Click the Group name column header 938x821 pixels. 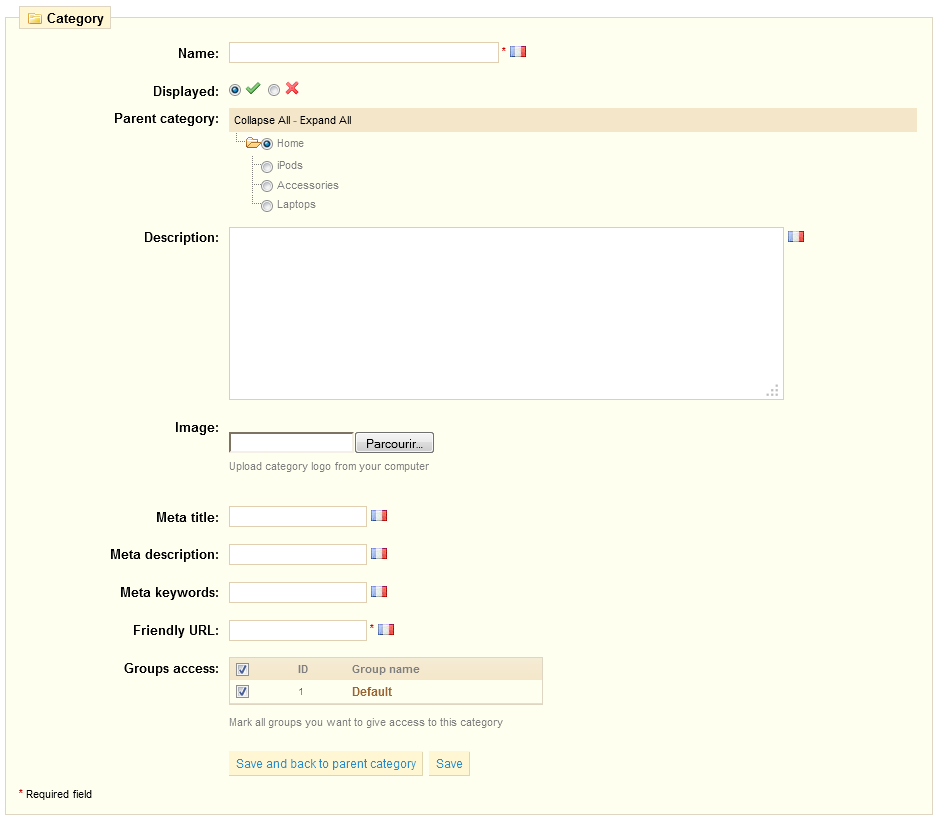tap(385, 669)
